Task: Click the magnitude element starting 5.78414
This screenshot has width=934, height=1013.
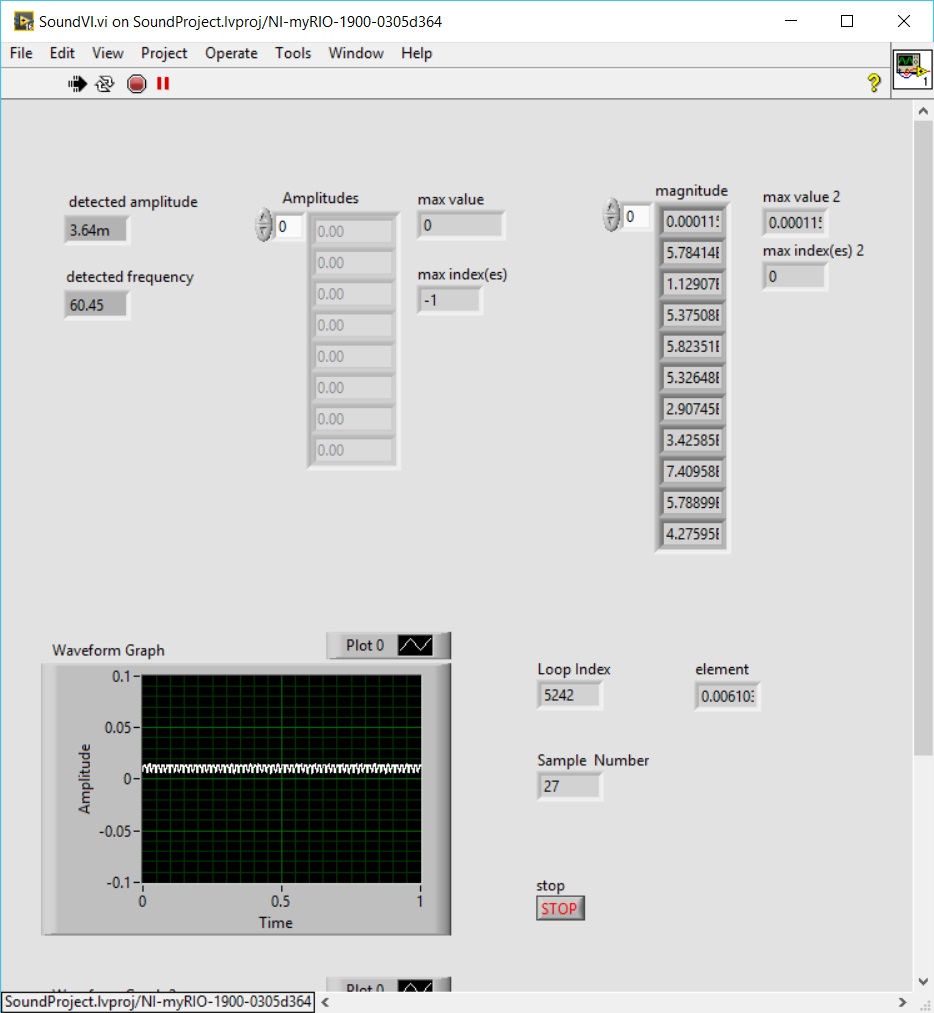Action: tap(692, 253)
